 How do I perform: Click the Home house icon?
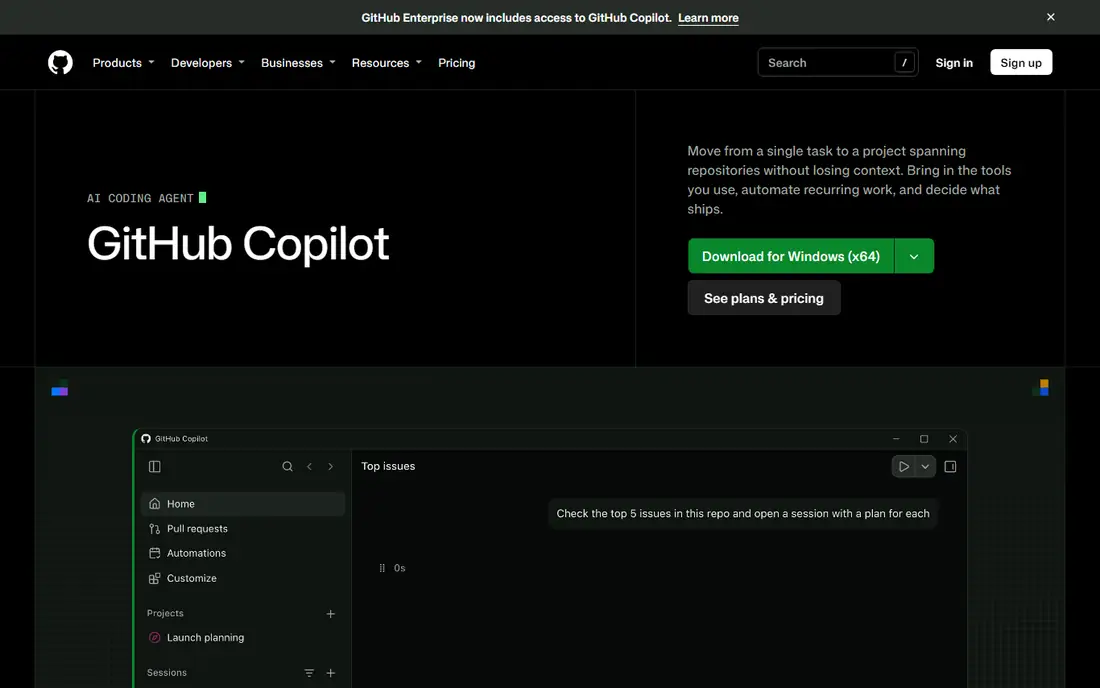tap(154, 504)
